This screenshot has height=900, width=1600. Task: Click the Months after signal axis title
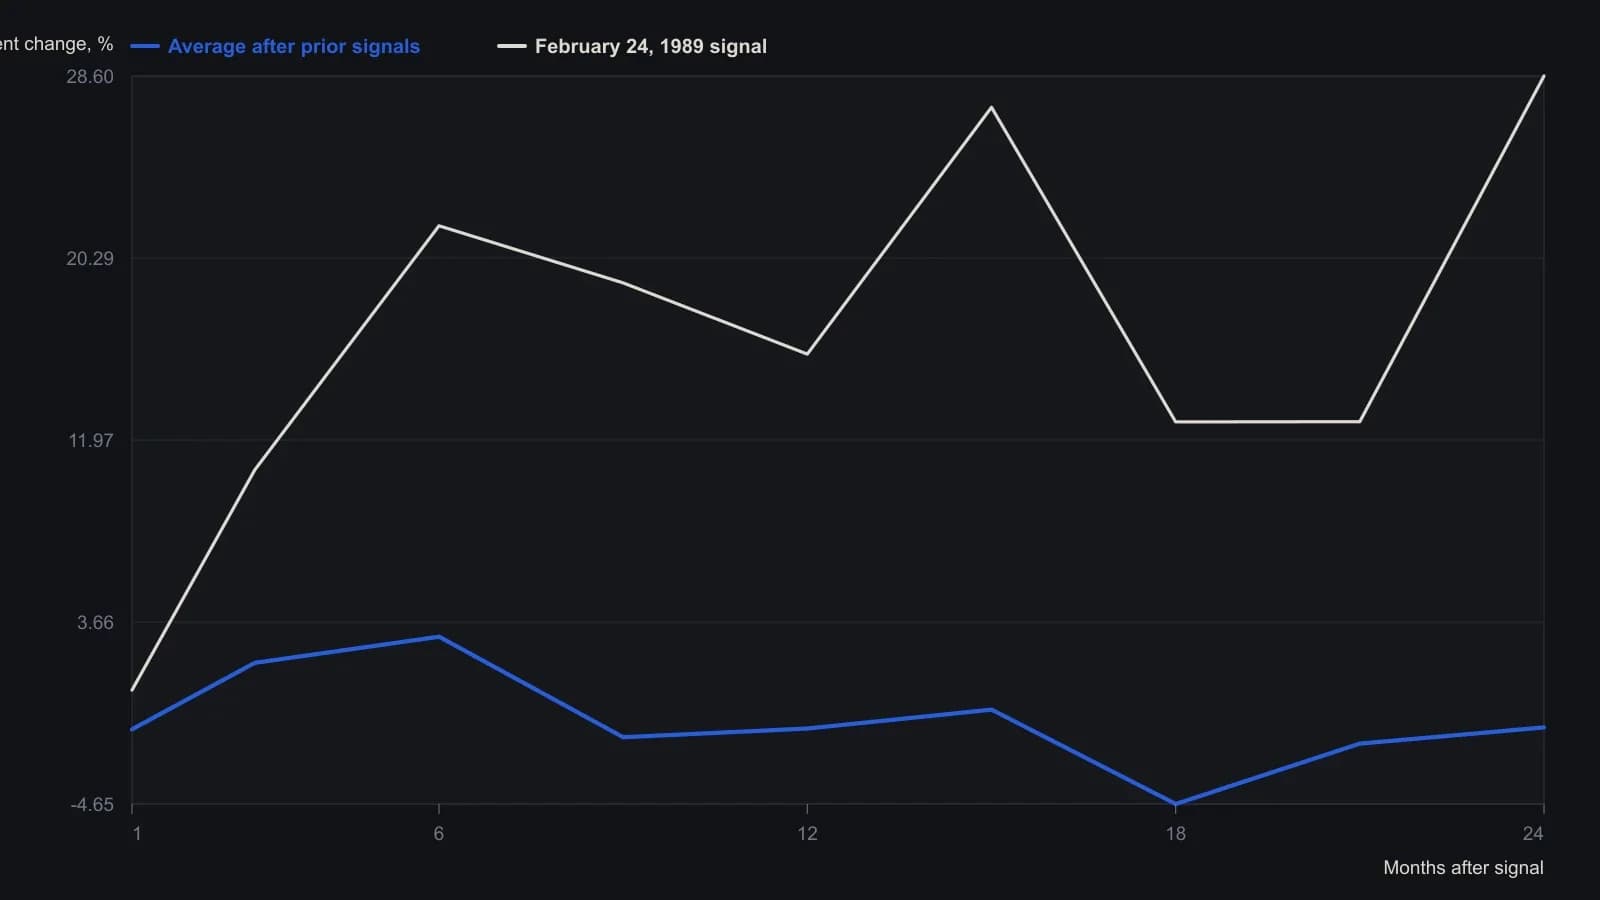pyautogui.click(x=1463, y=868)
